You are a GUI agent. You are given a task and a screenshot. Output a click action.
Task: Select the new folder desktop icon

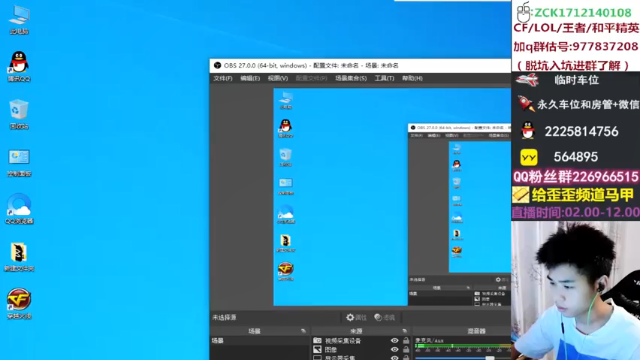click(19, 256)
